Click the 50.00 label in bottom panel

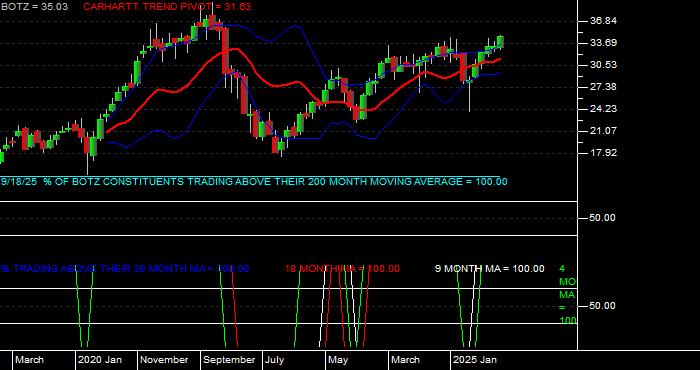click(x=604, y=306)
